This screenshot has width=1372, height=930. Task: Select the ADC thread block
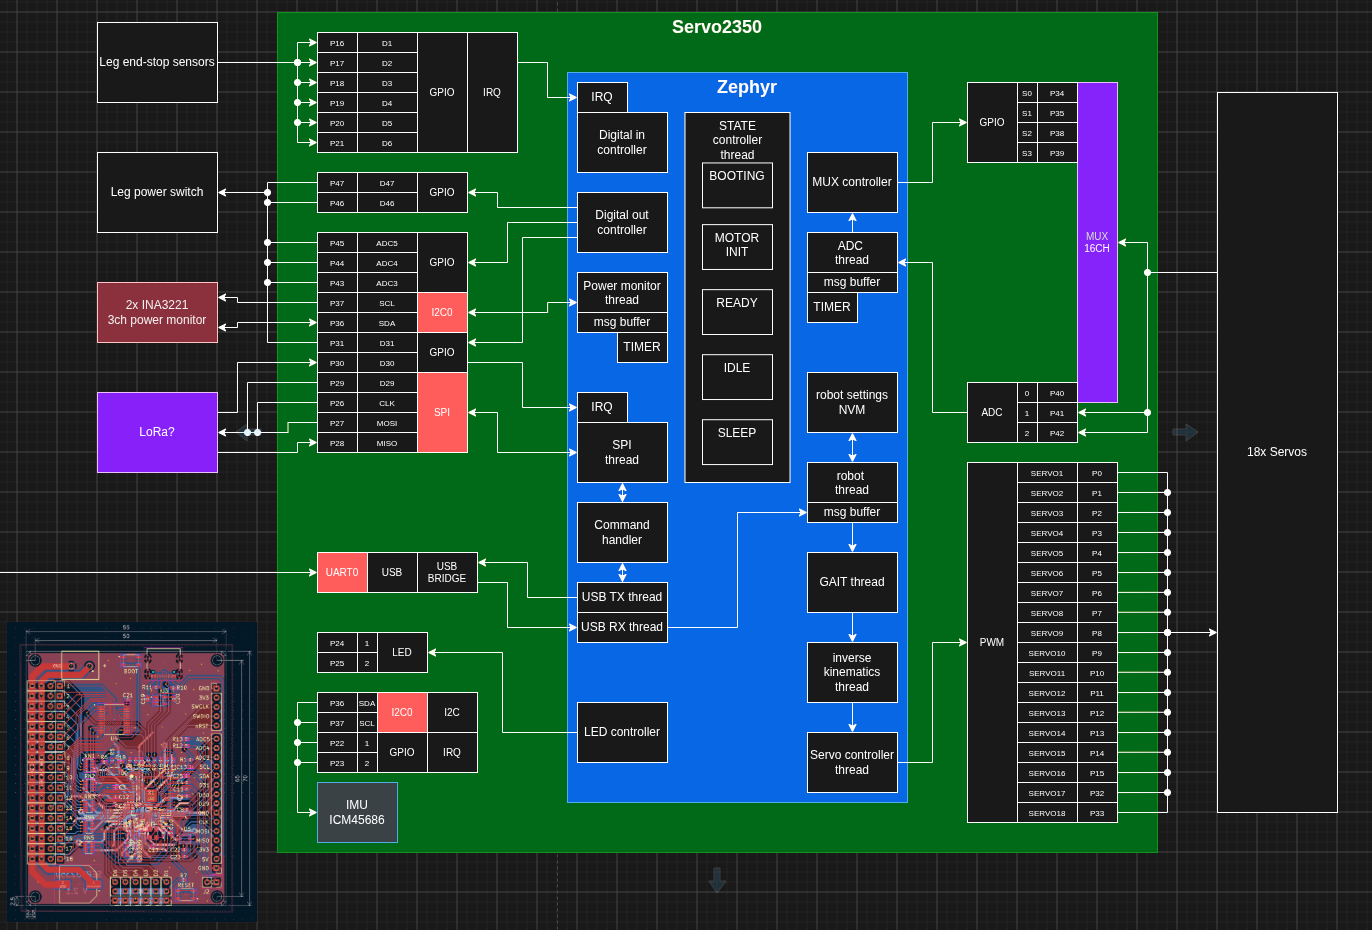point(852,252)
